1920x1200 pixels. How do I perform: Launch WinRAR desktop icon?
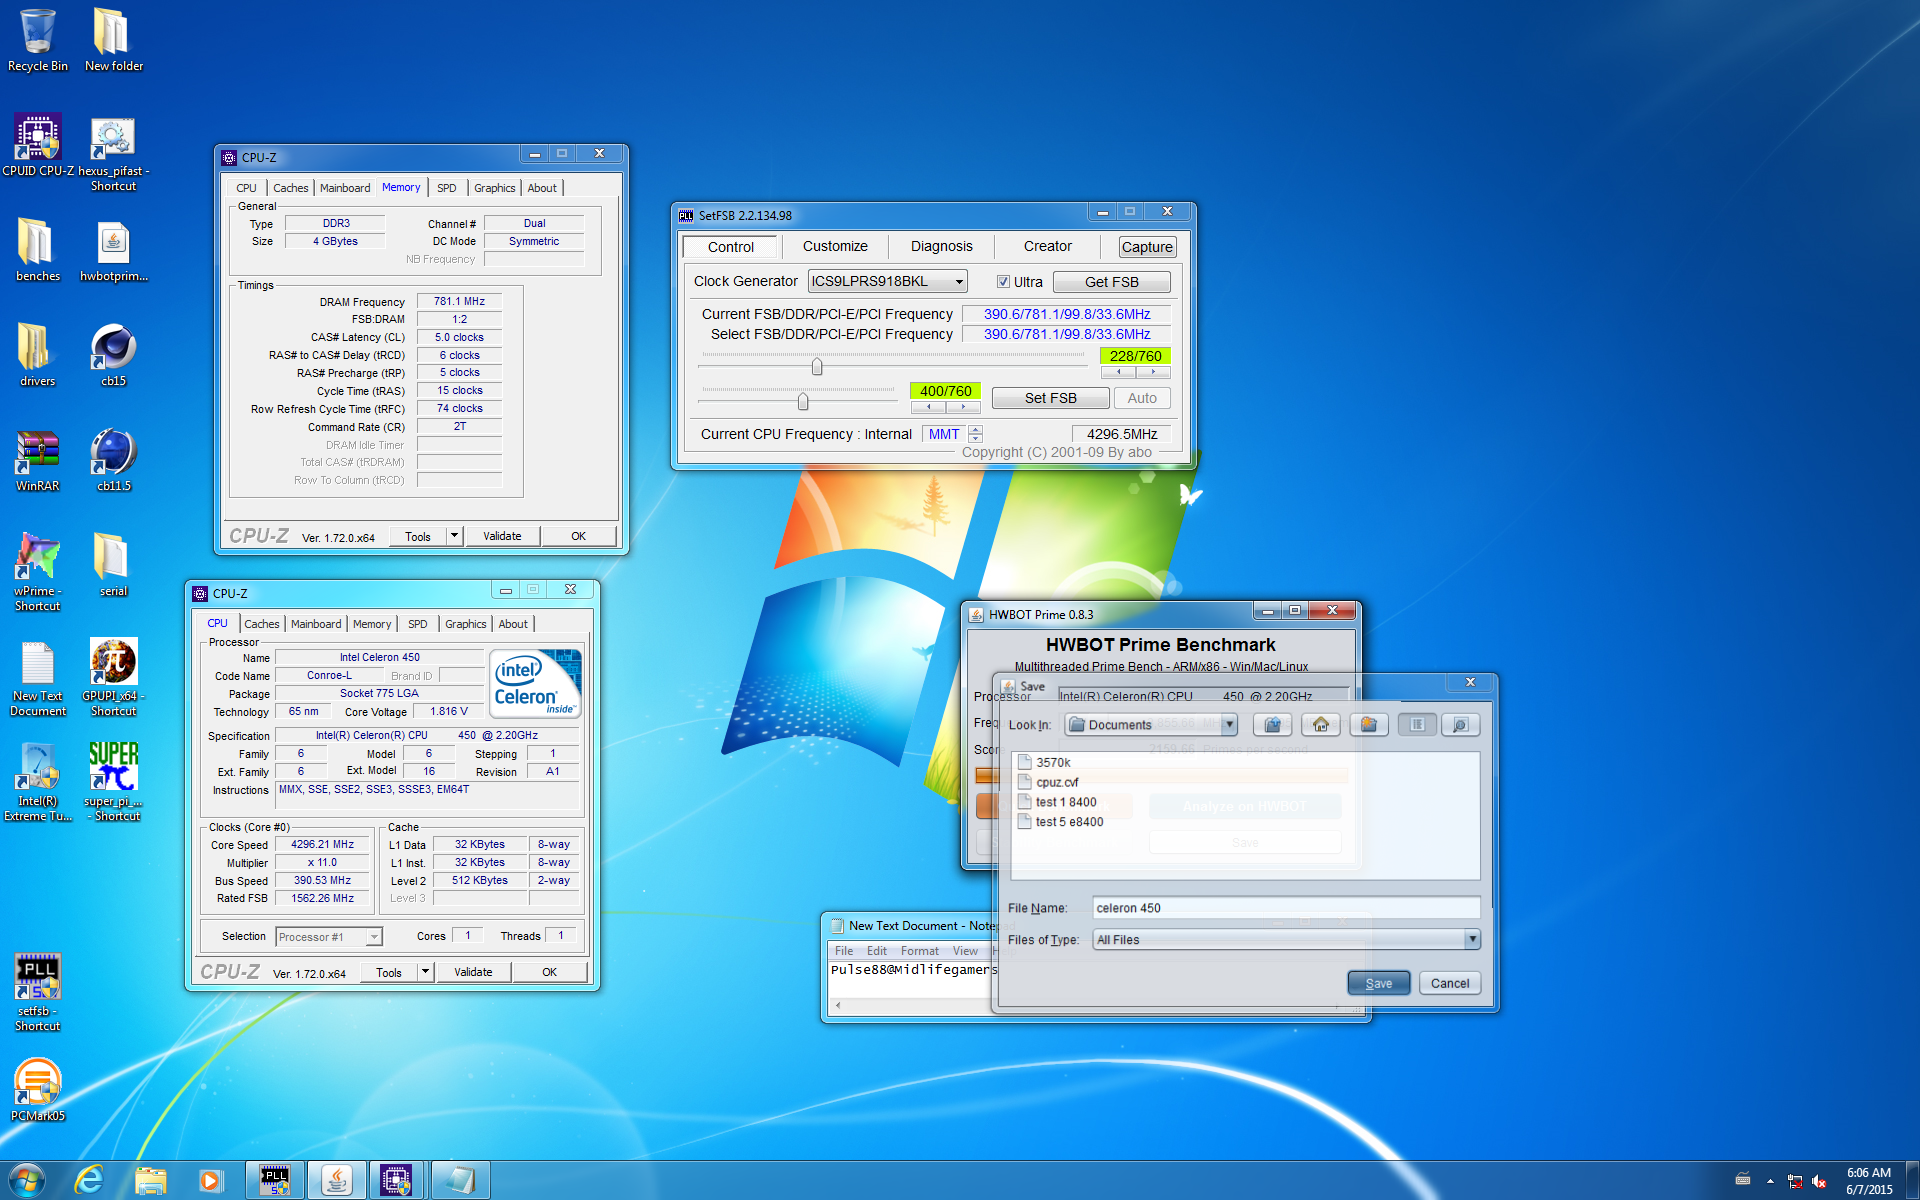coord(38,460)
